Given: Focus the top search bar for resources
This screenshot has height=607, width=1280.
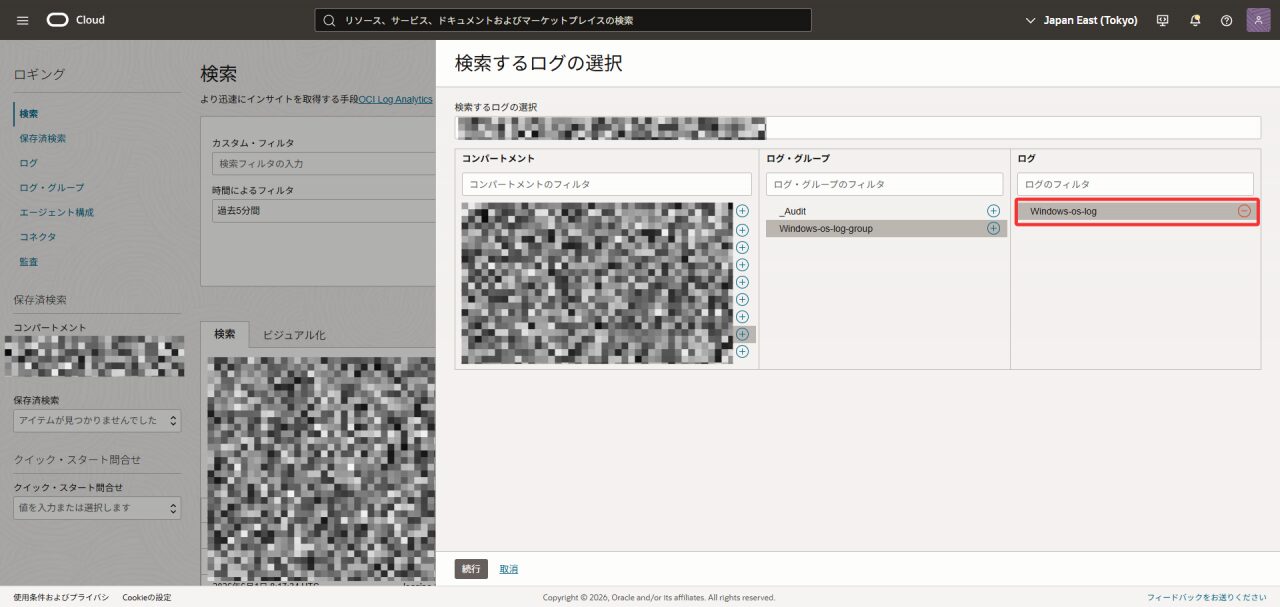Looking at the screenshot, I should (563, 20).
